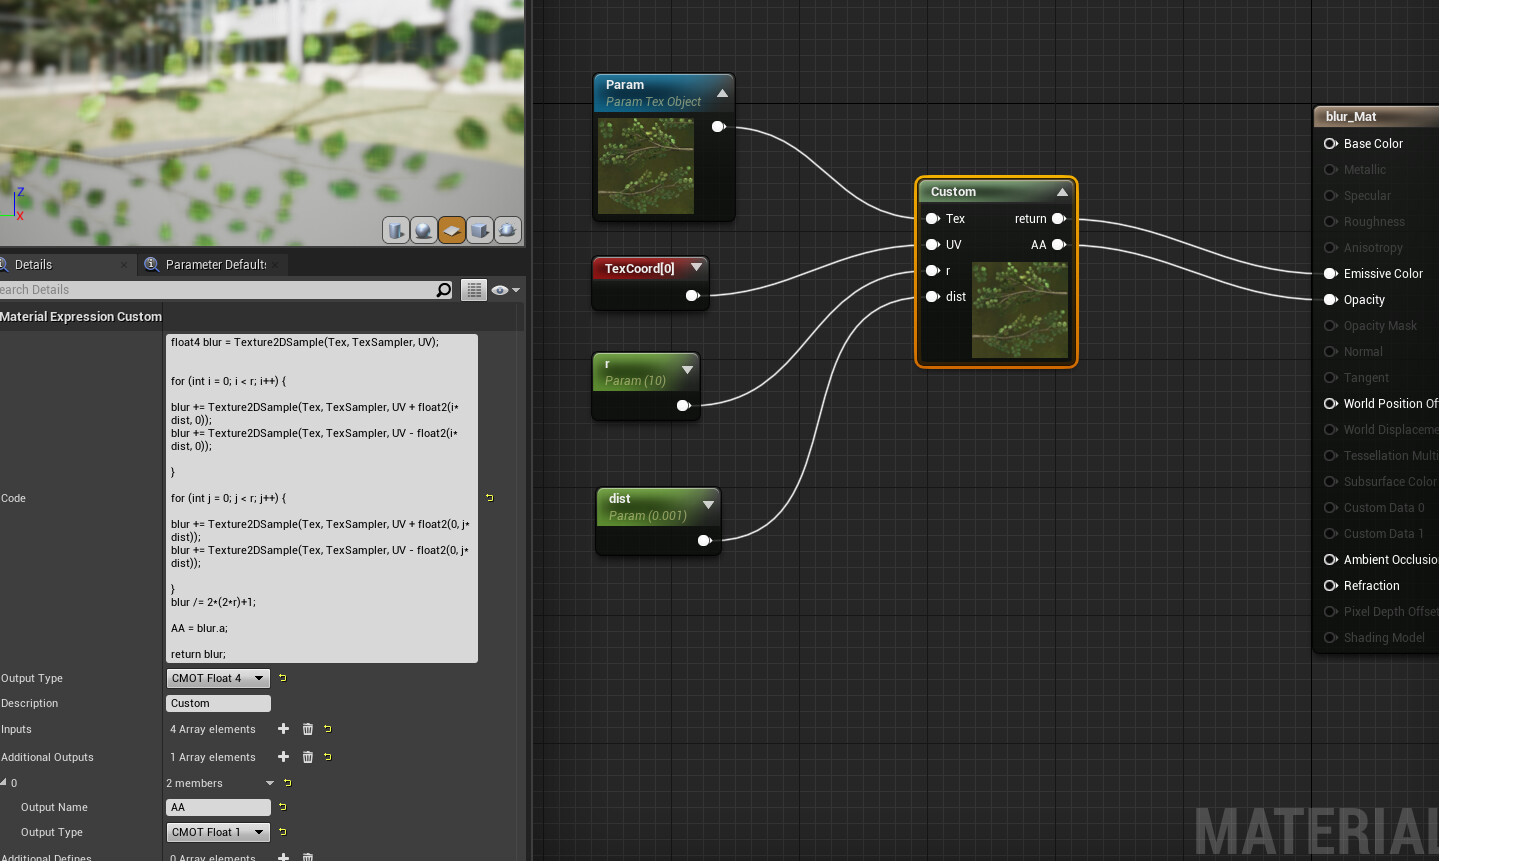Expand the TexCoord[0] node preview arrow
The height and width of the screenshot is (864, 1536).
click(696, 268)
